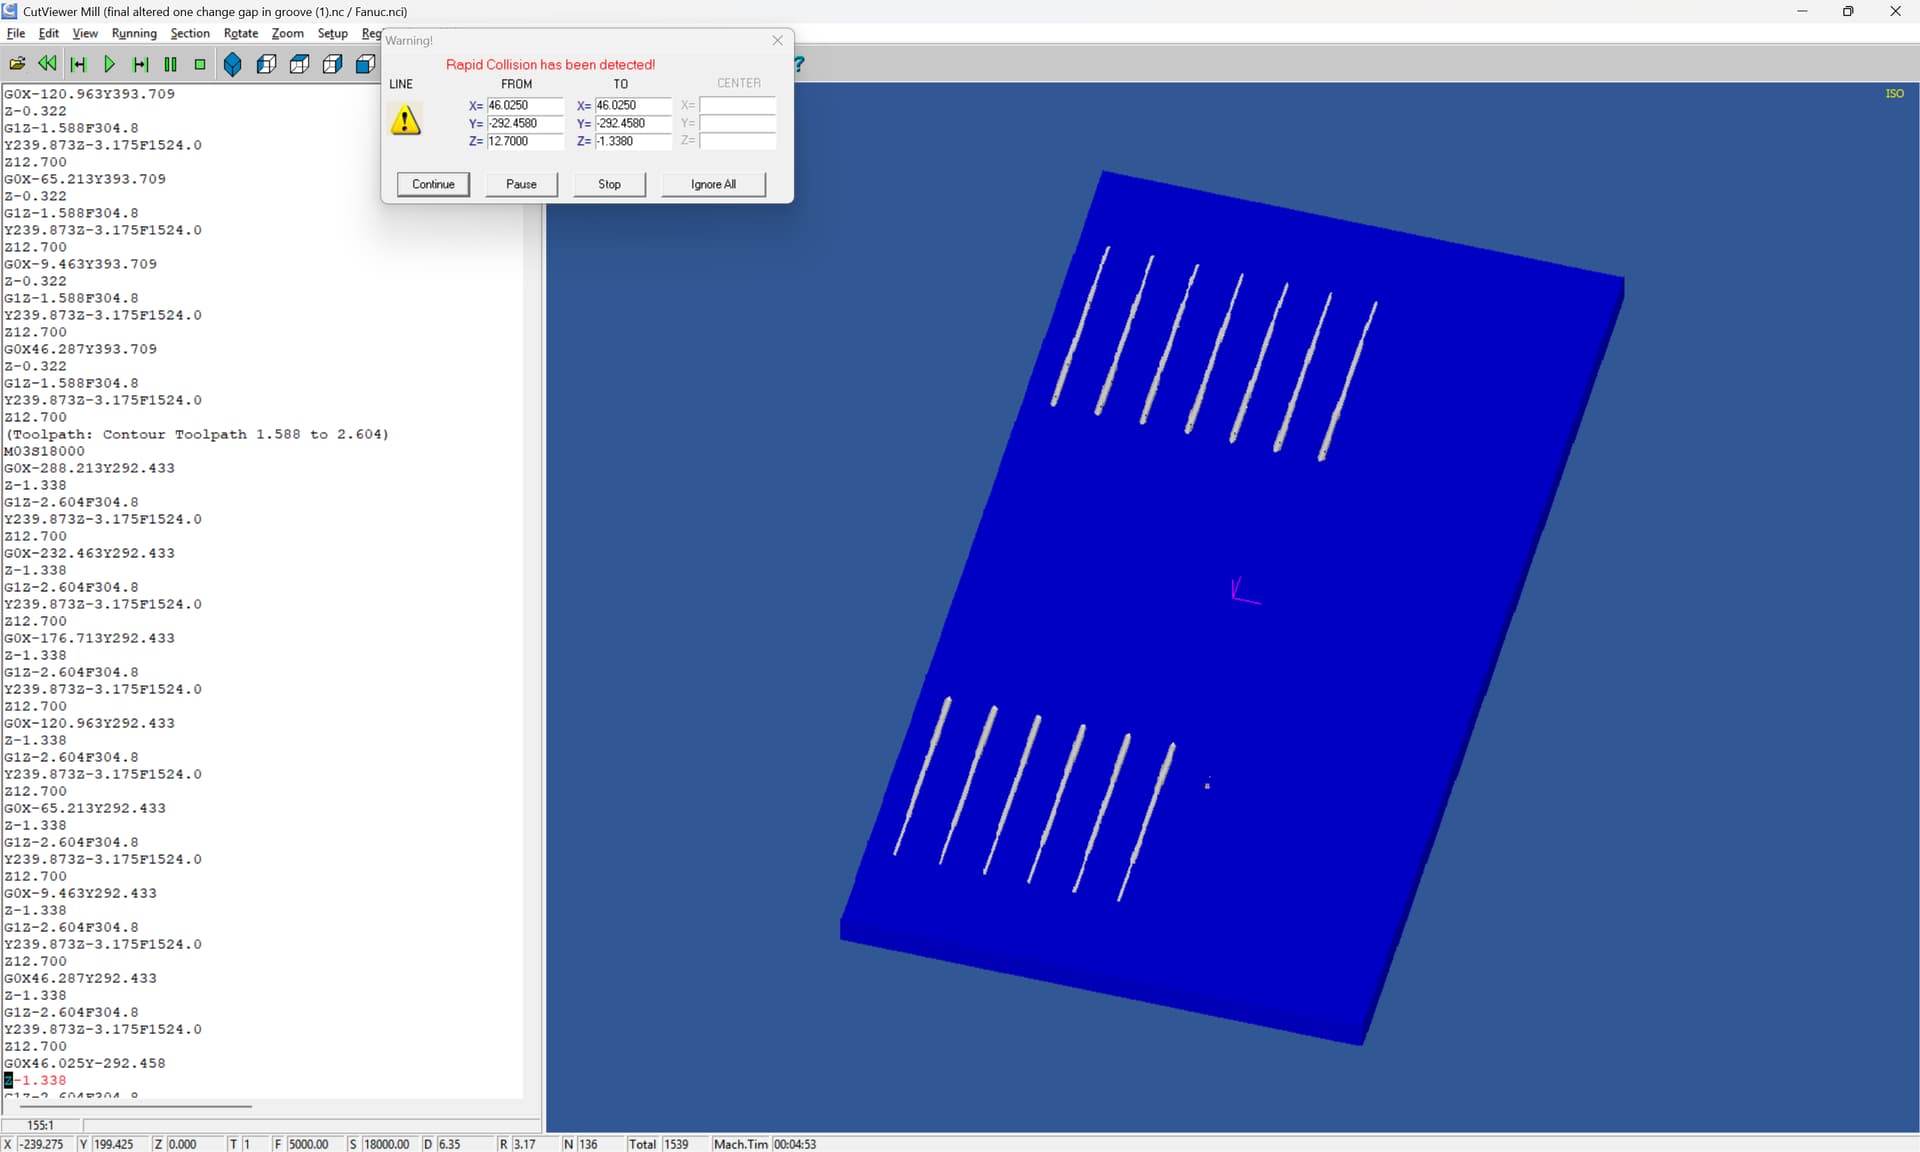Select the top-face cube view icon
This screenshot has height=1152, width=1920.
(299, 64)
